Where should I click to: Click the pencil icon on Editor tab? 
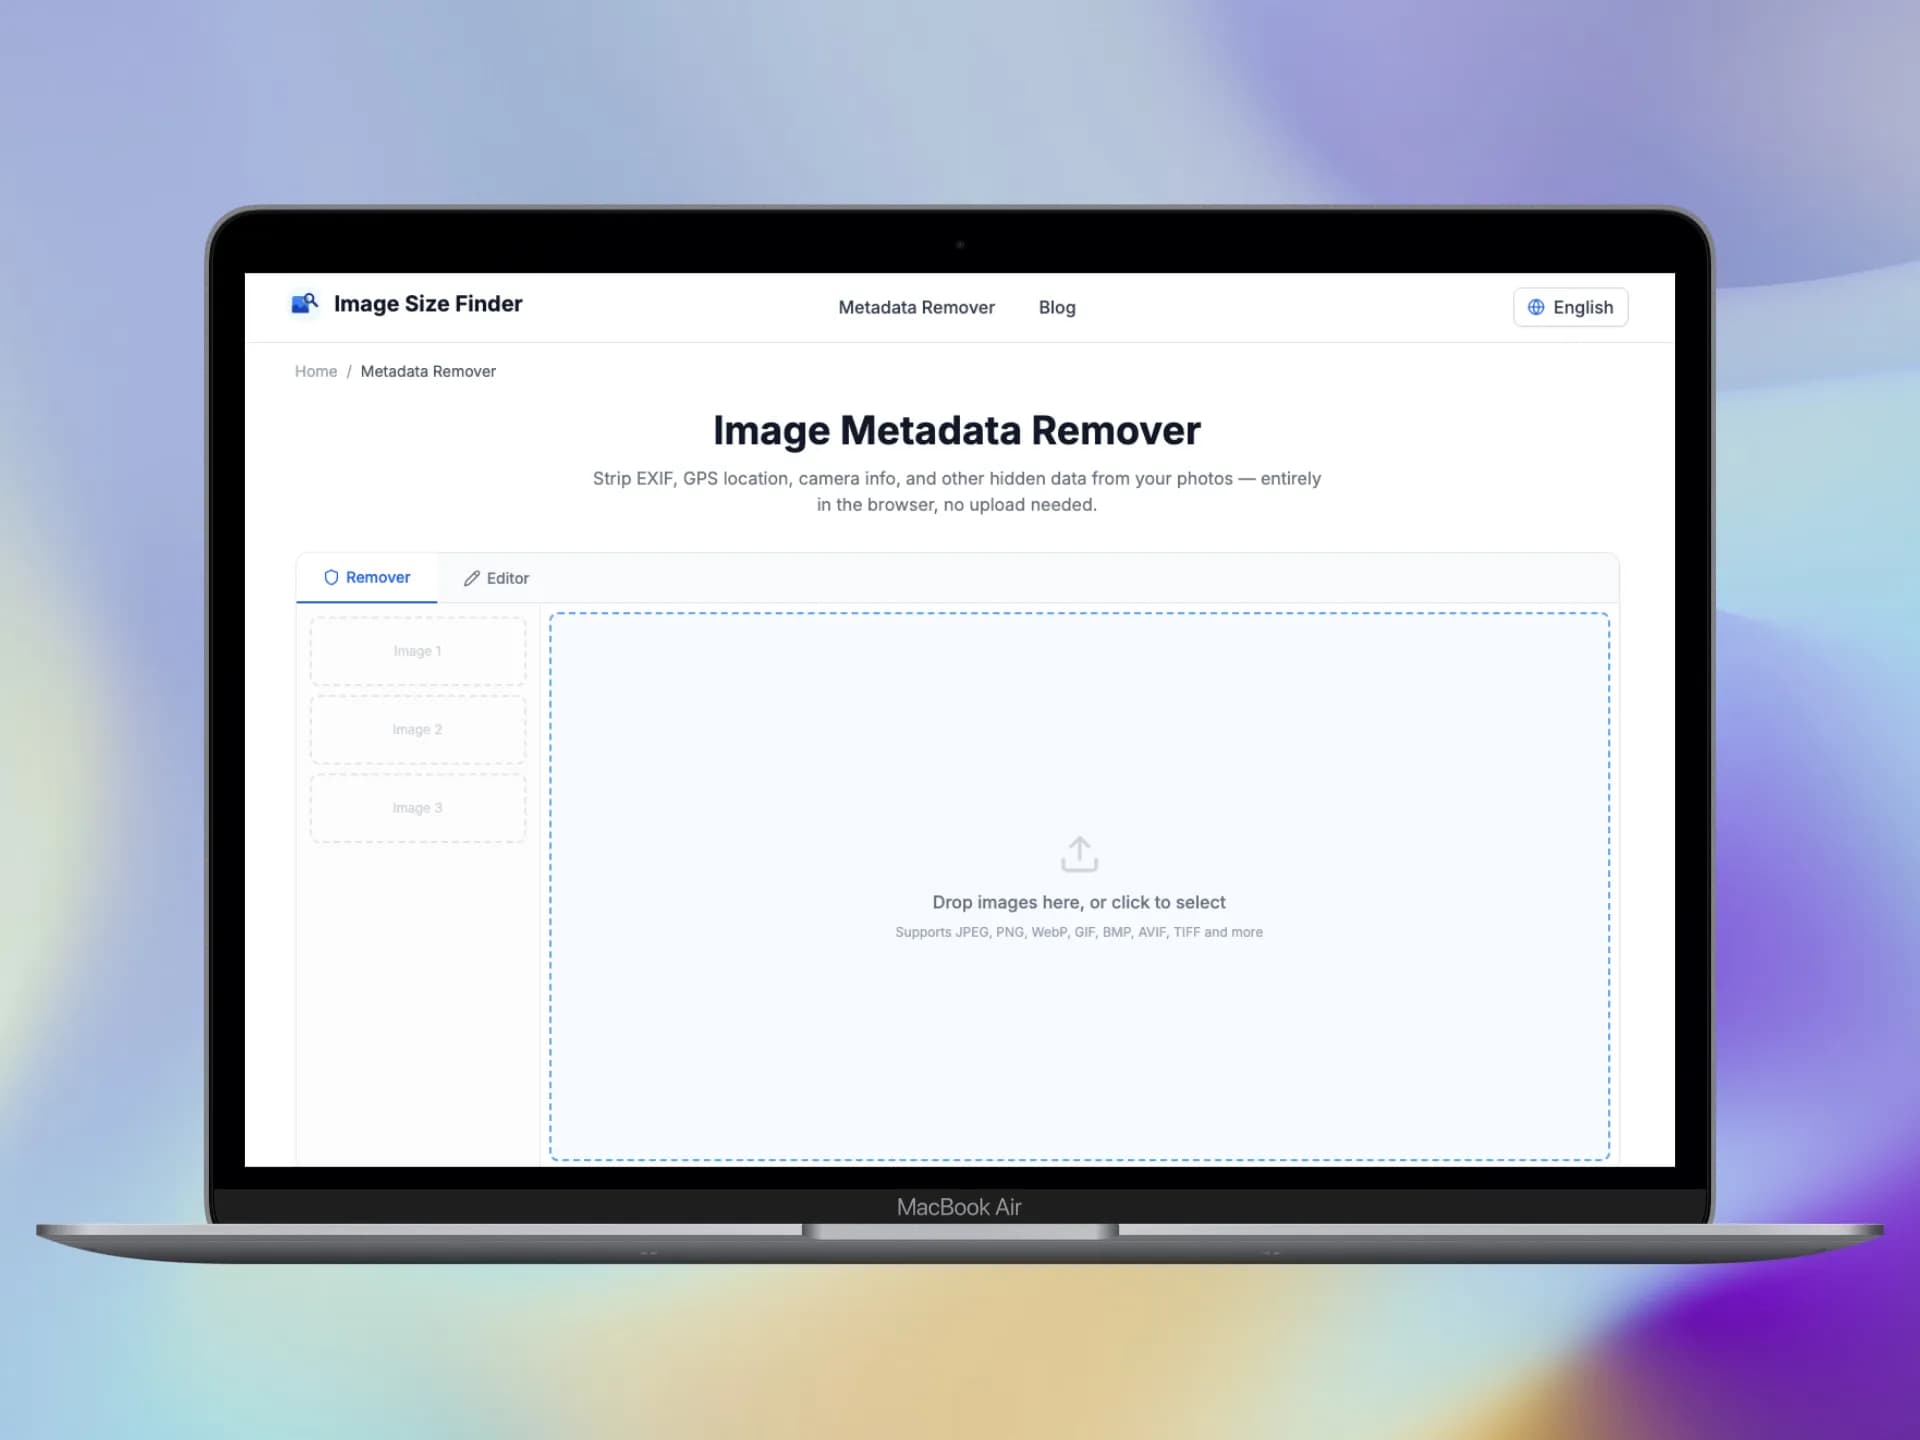click(472, 579)
